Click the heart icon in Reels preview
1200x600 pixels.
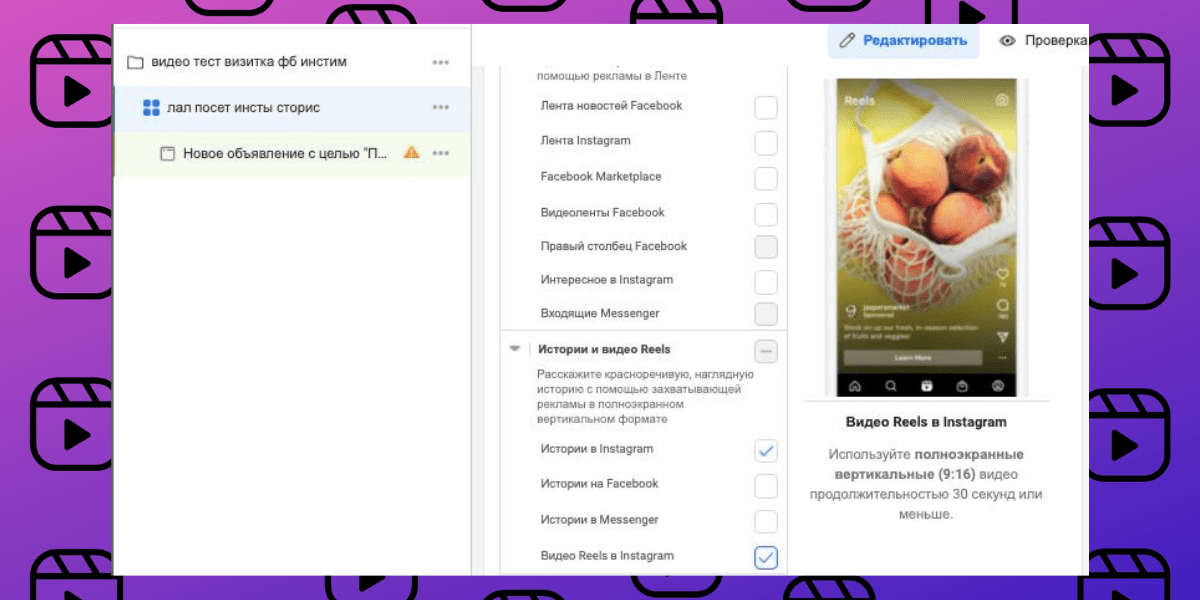click(1003, 273)
